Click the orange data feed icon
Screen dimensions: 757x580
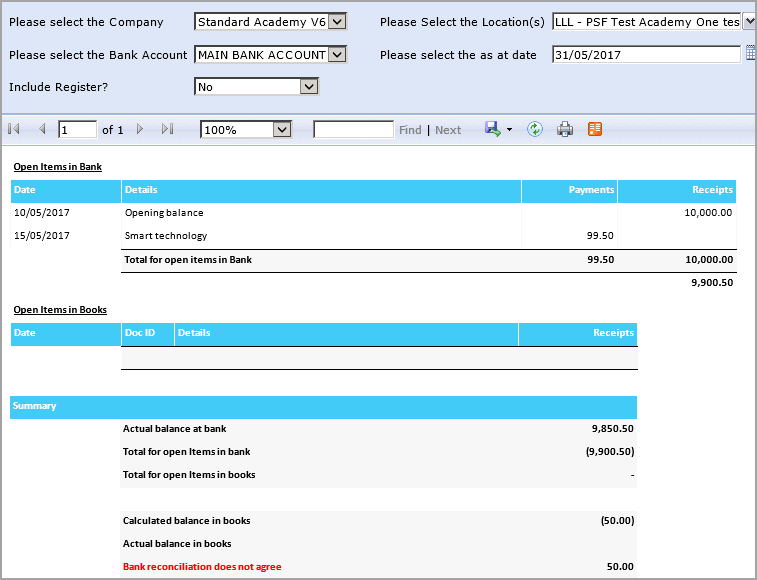pyautogui.click(x=595, y=130)
